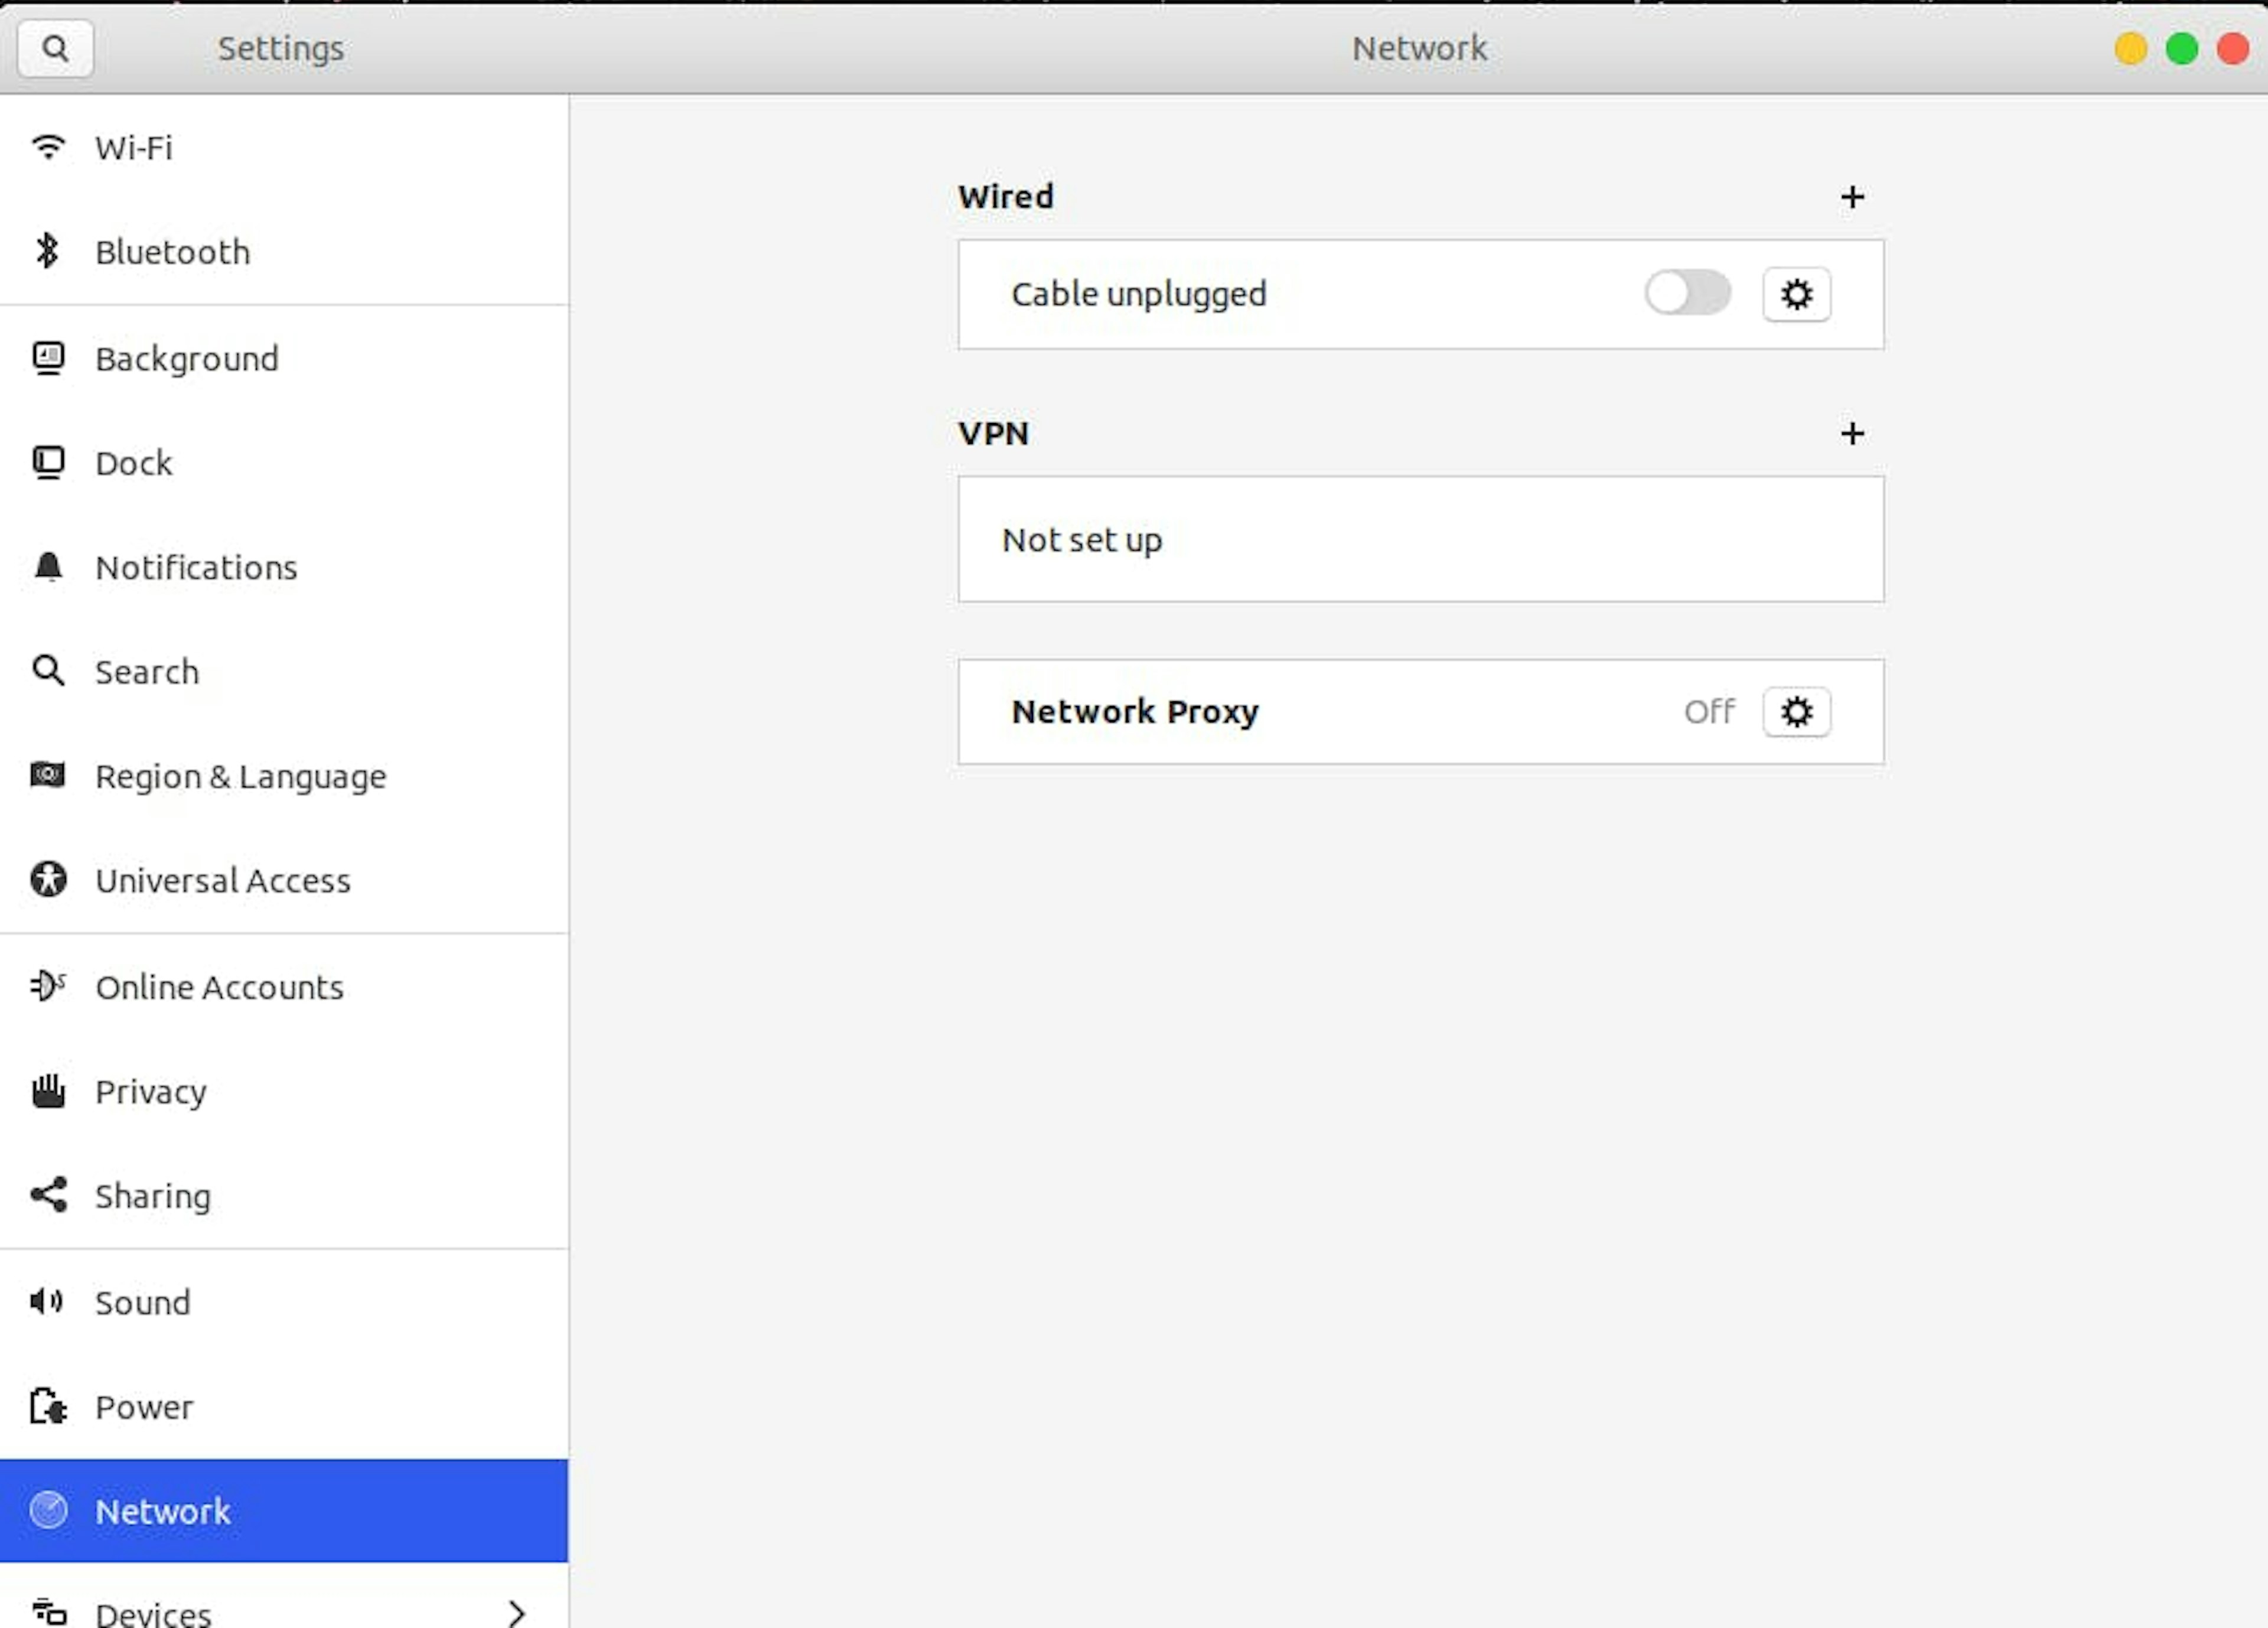
Task: Select Universal Access panel
Action: 284,880
